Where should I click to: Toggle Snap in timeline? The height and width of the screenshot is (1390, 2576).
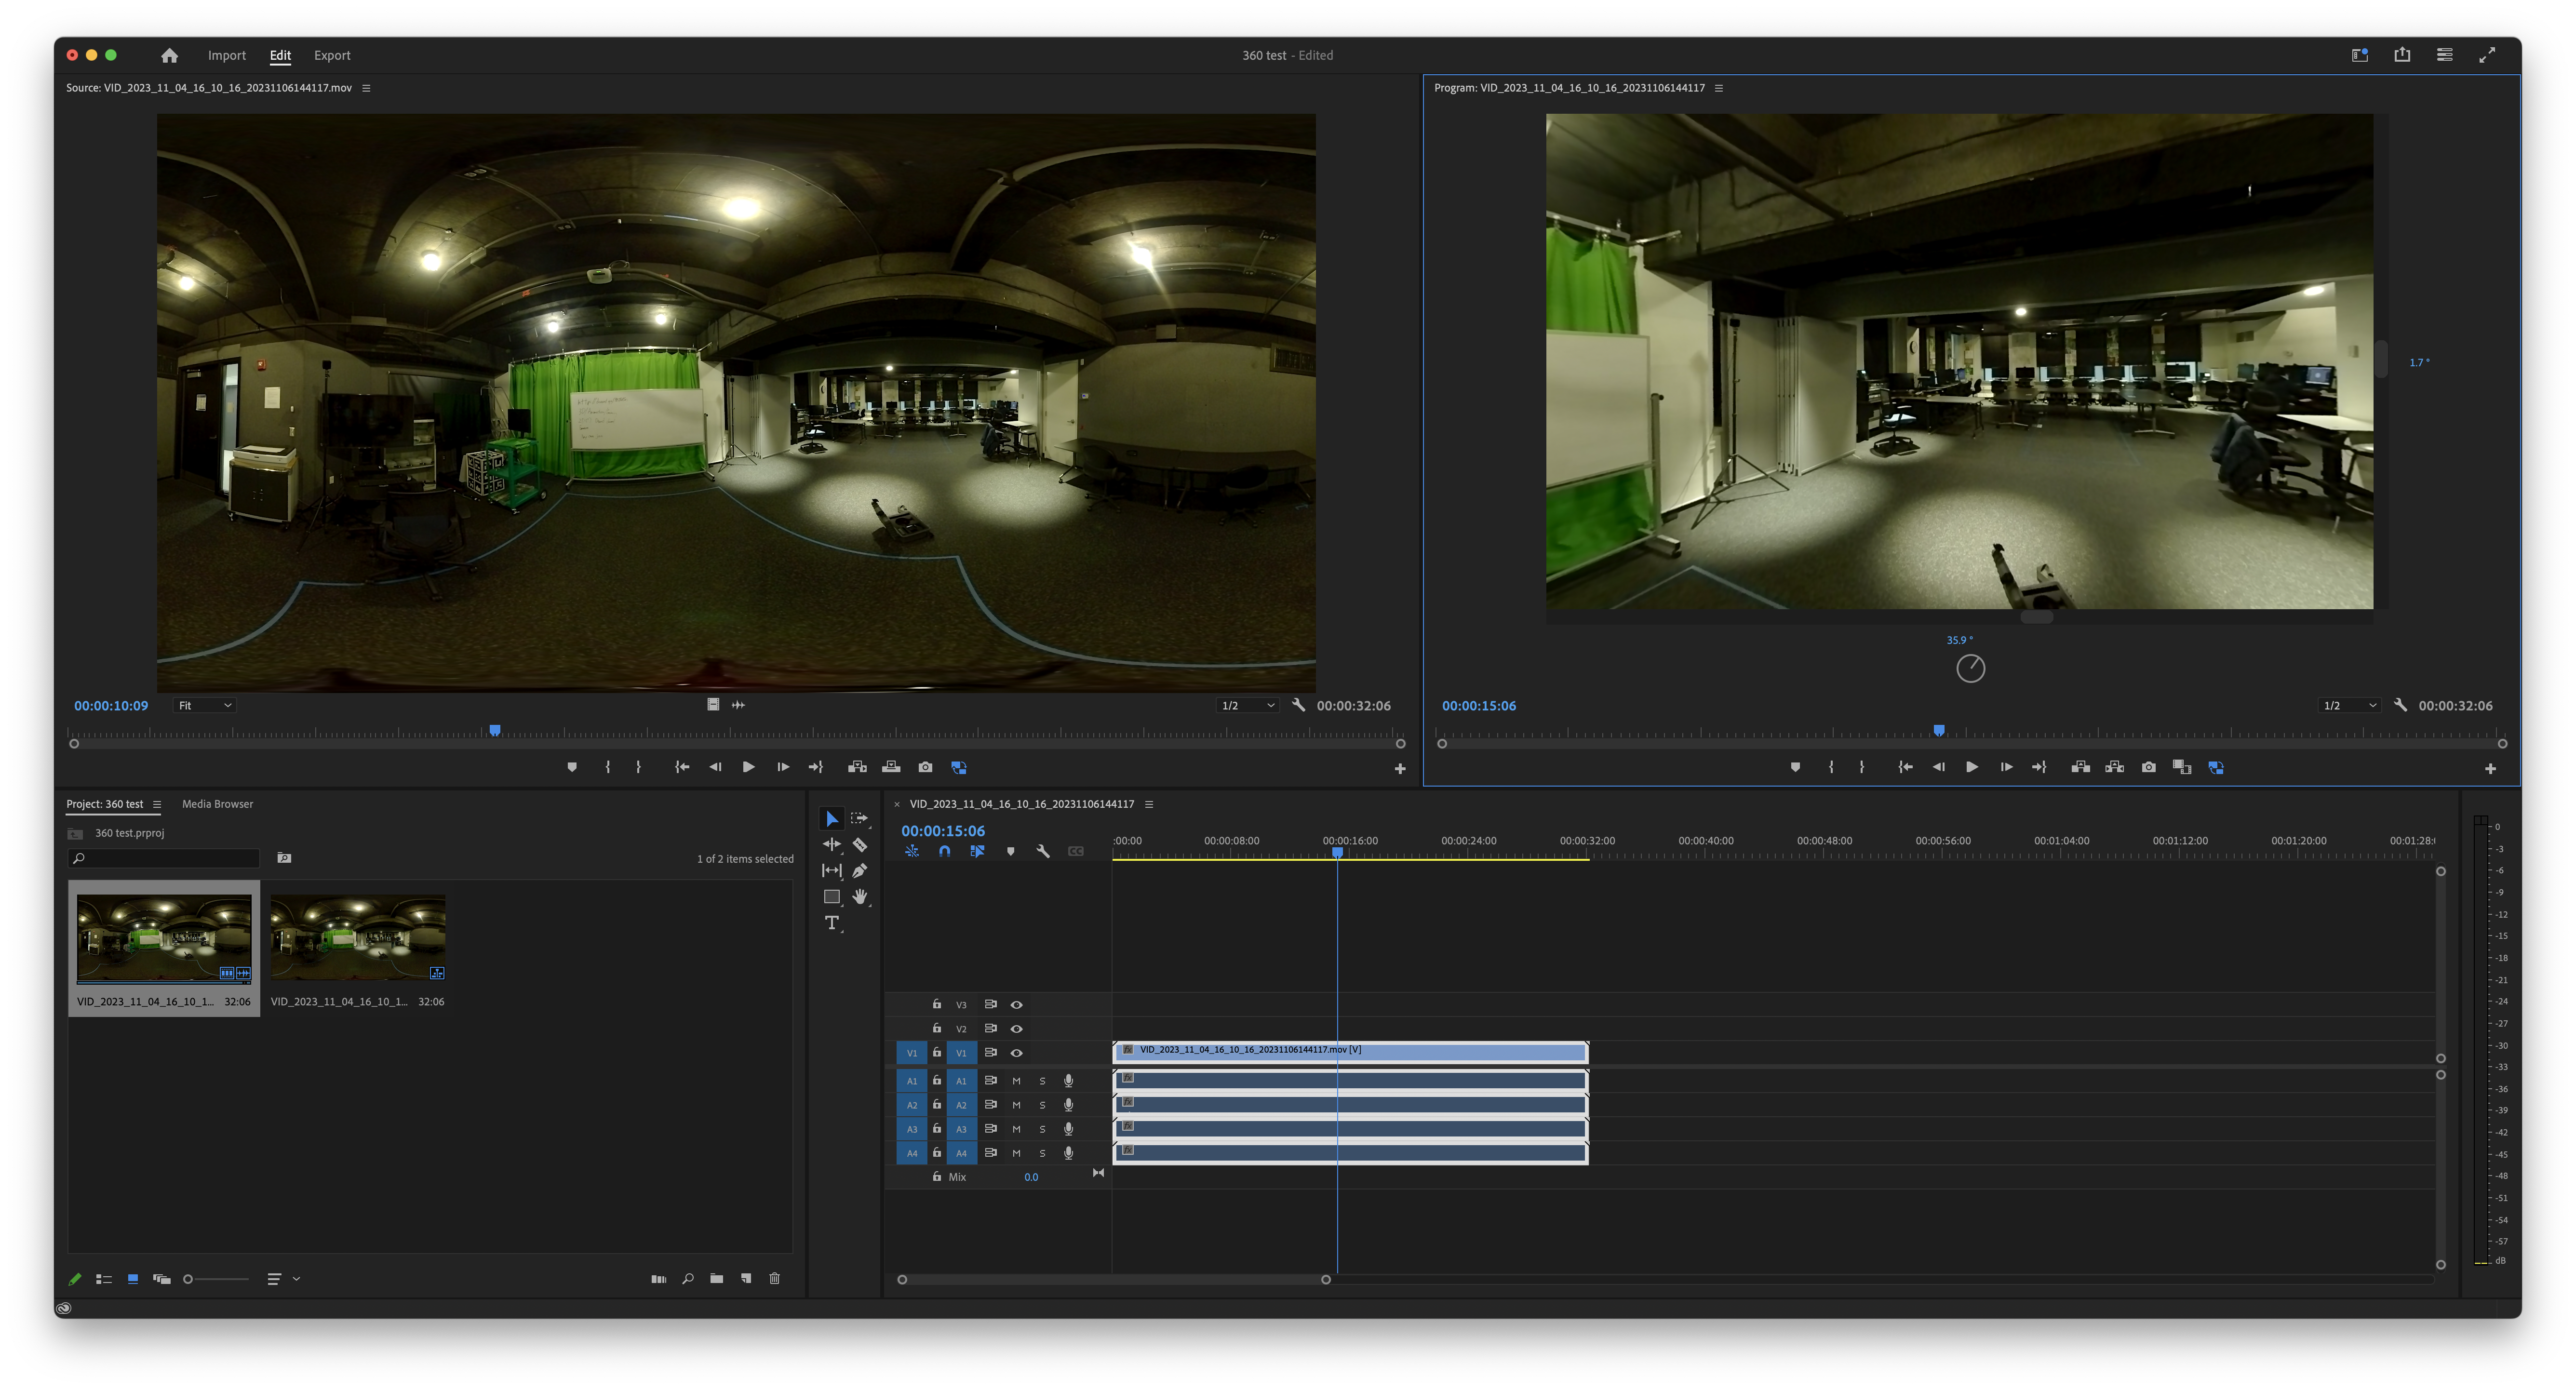[x=944, y=852]
